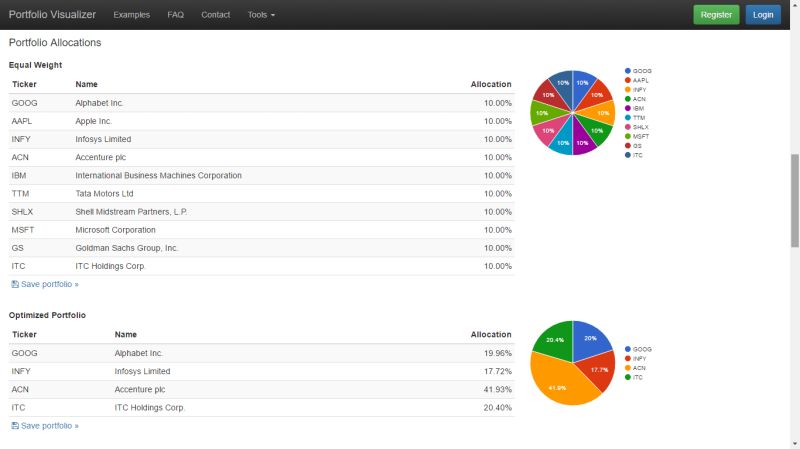Open the FAQ page

[x=176, y=15]
